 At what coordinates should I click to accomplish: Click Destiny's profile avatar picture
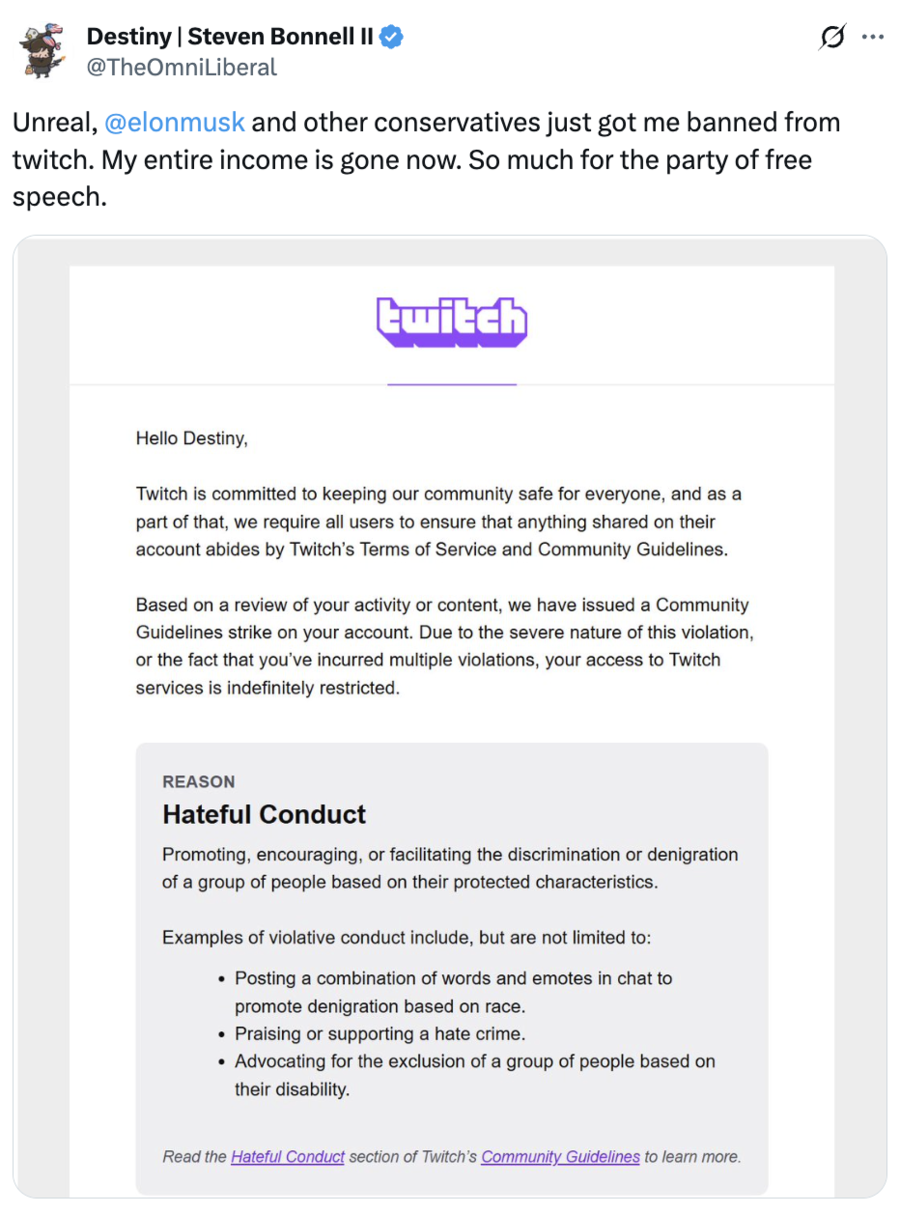(x=43, y=50)
